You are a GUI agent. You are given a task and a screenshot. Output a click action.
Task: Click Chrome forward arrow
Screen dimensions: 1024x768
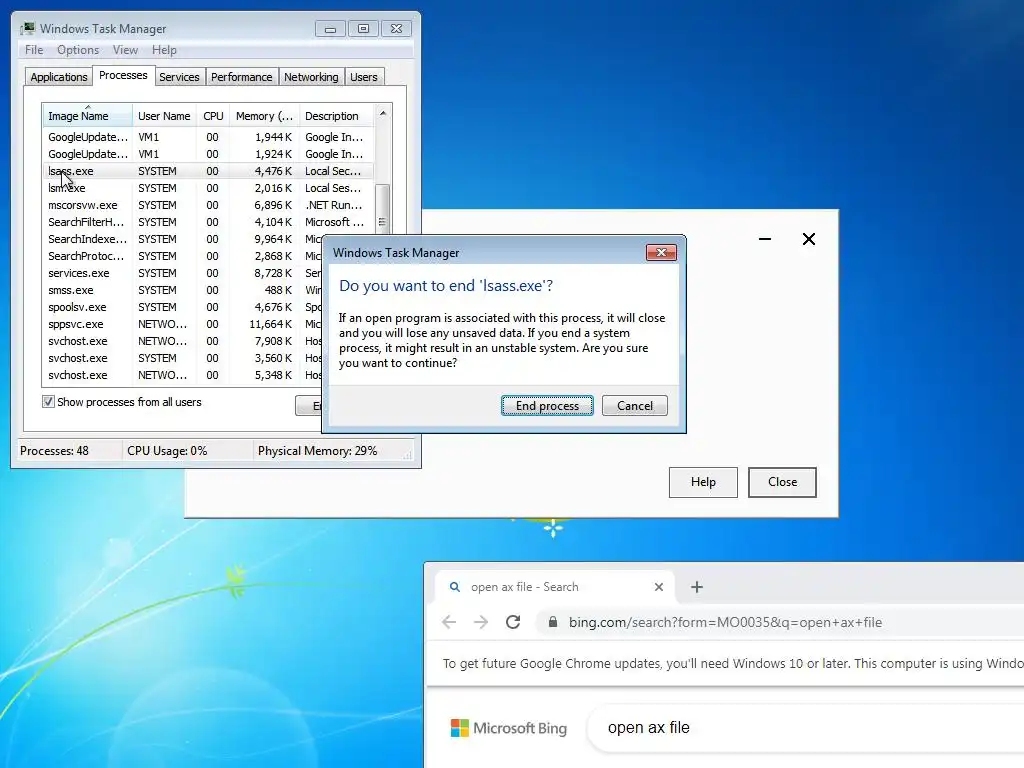(x=481, y=622)
